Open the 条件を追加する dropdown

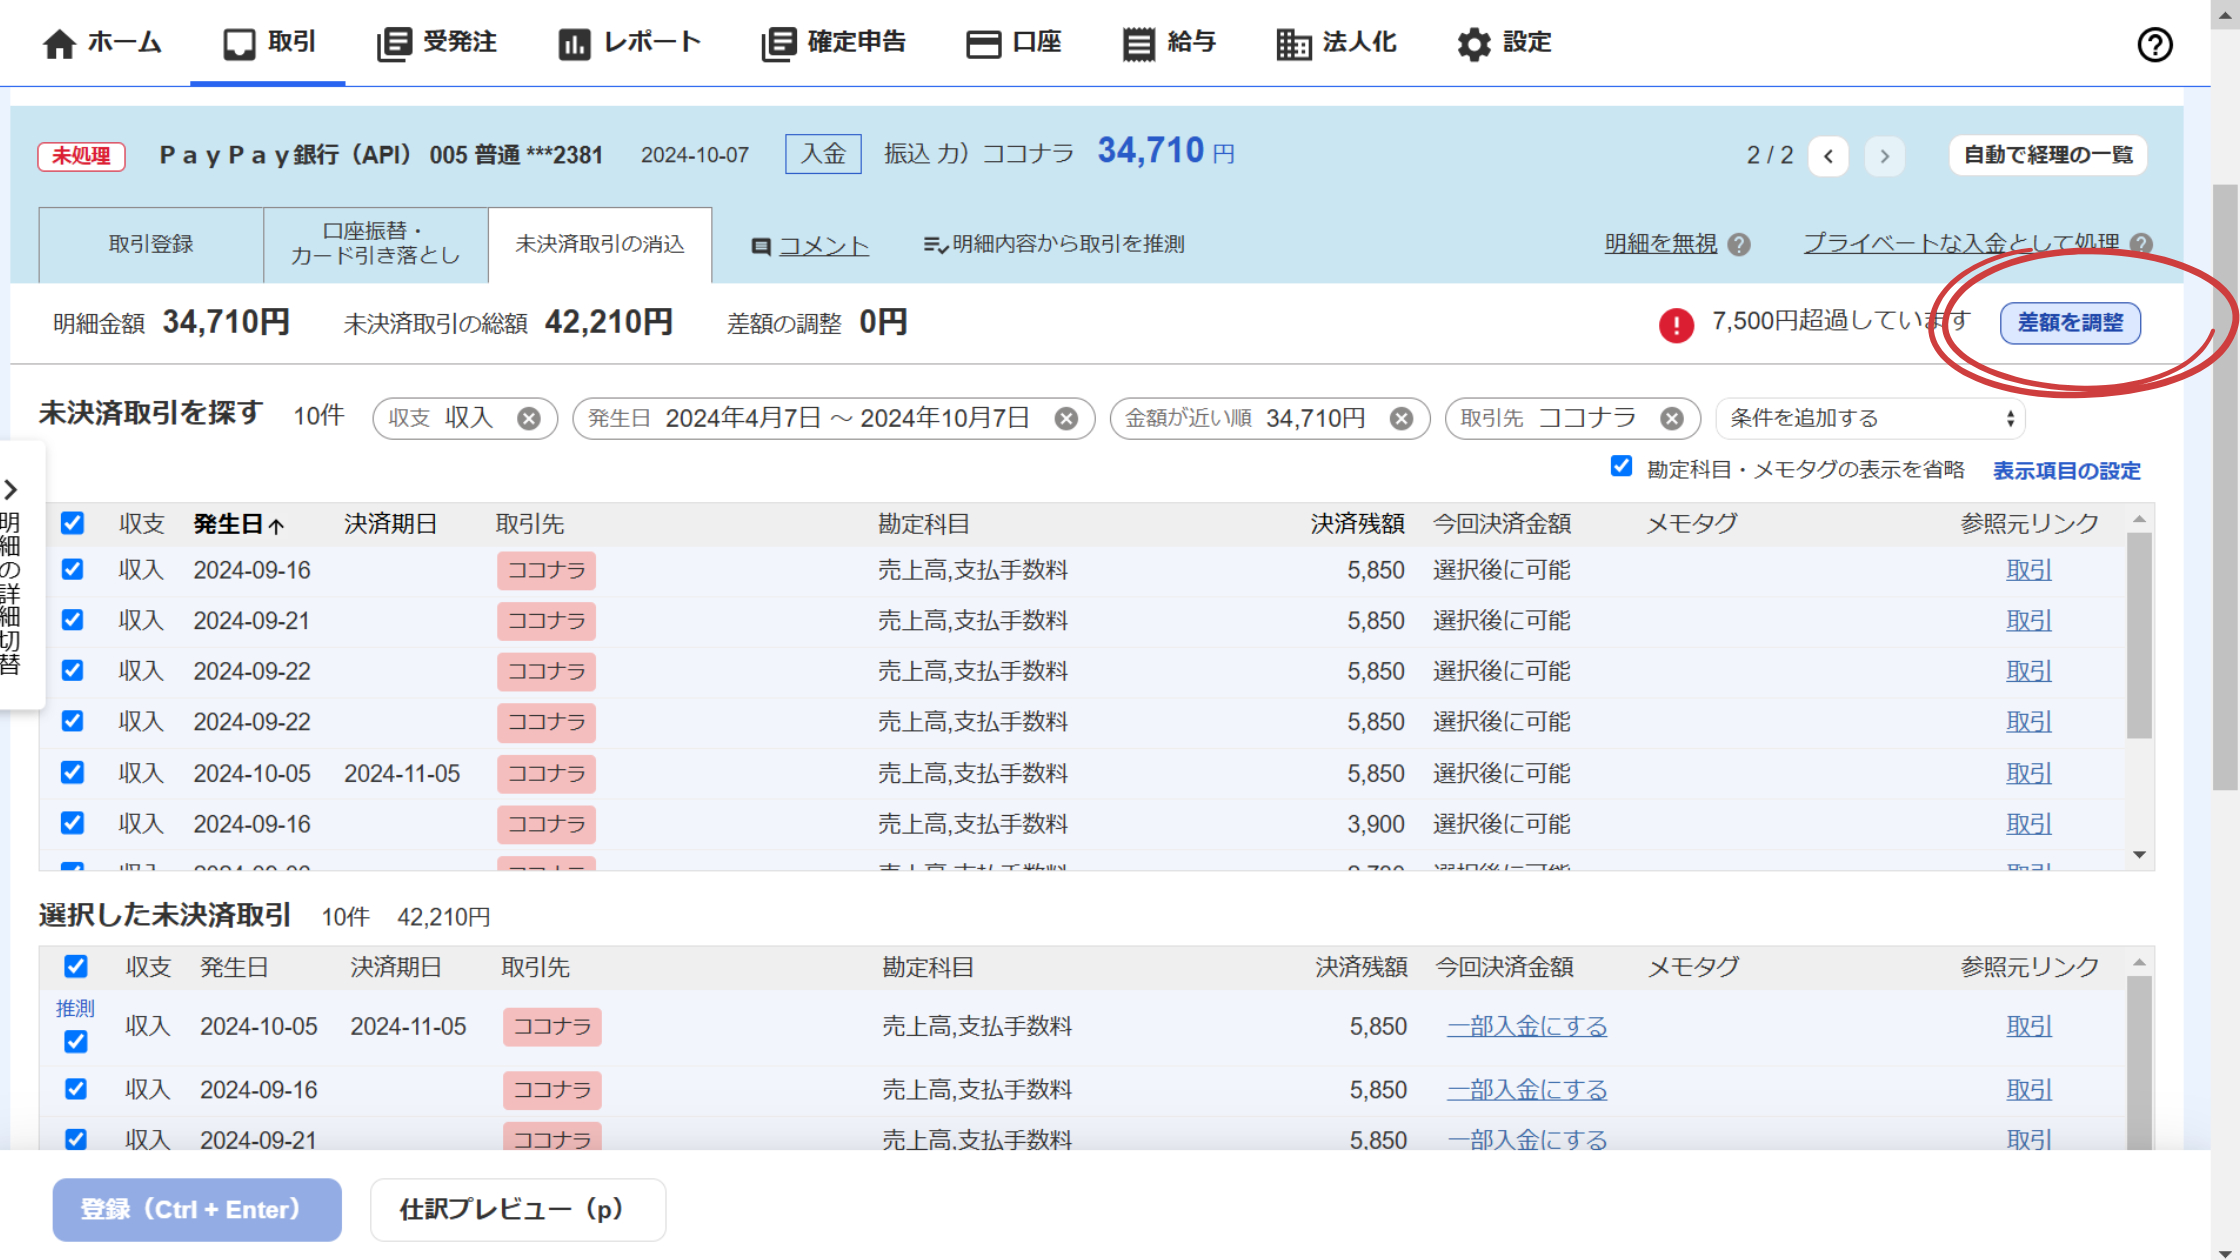pyautogui.click(x=1869, y=419)
